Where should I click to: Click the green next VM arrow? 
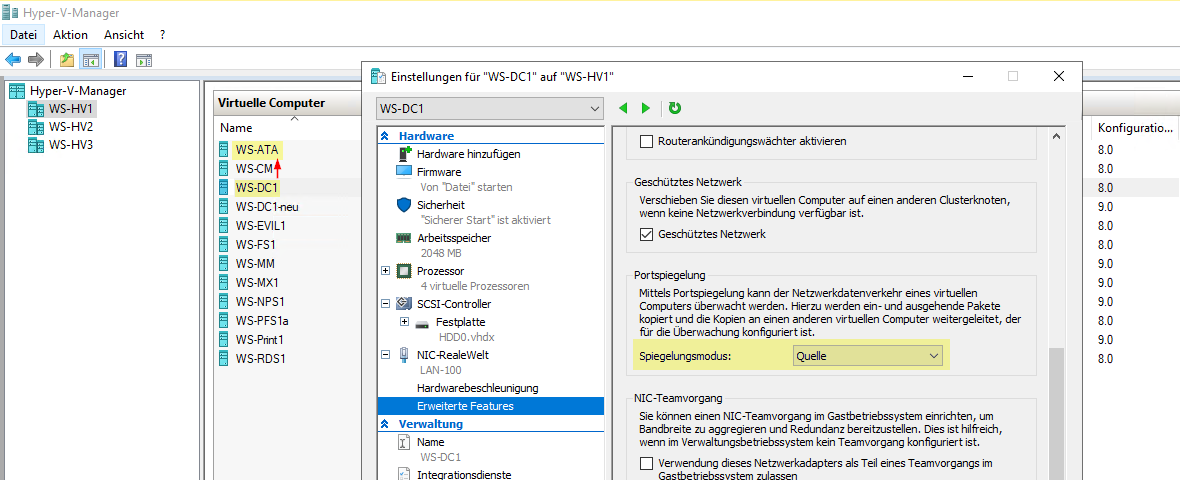pos(646,108)
